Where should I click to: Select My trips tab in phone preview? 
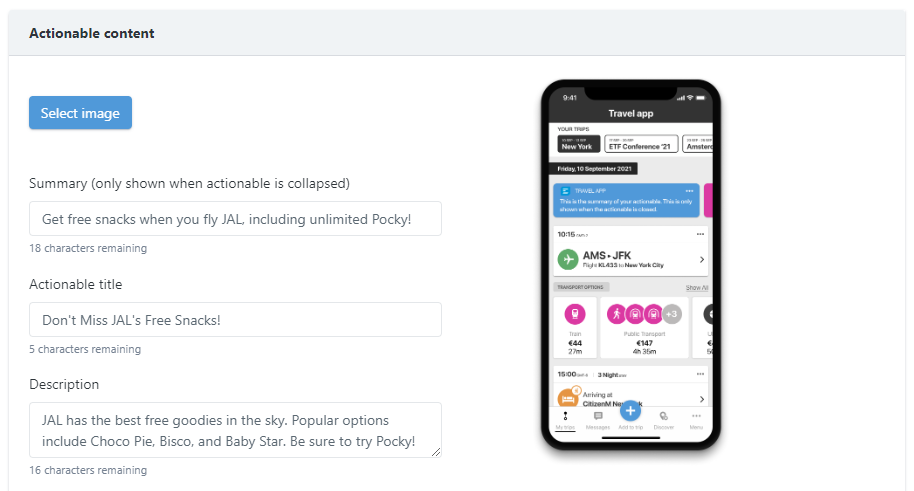565,419
